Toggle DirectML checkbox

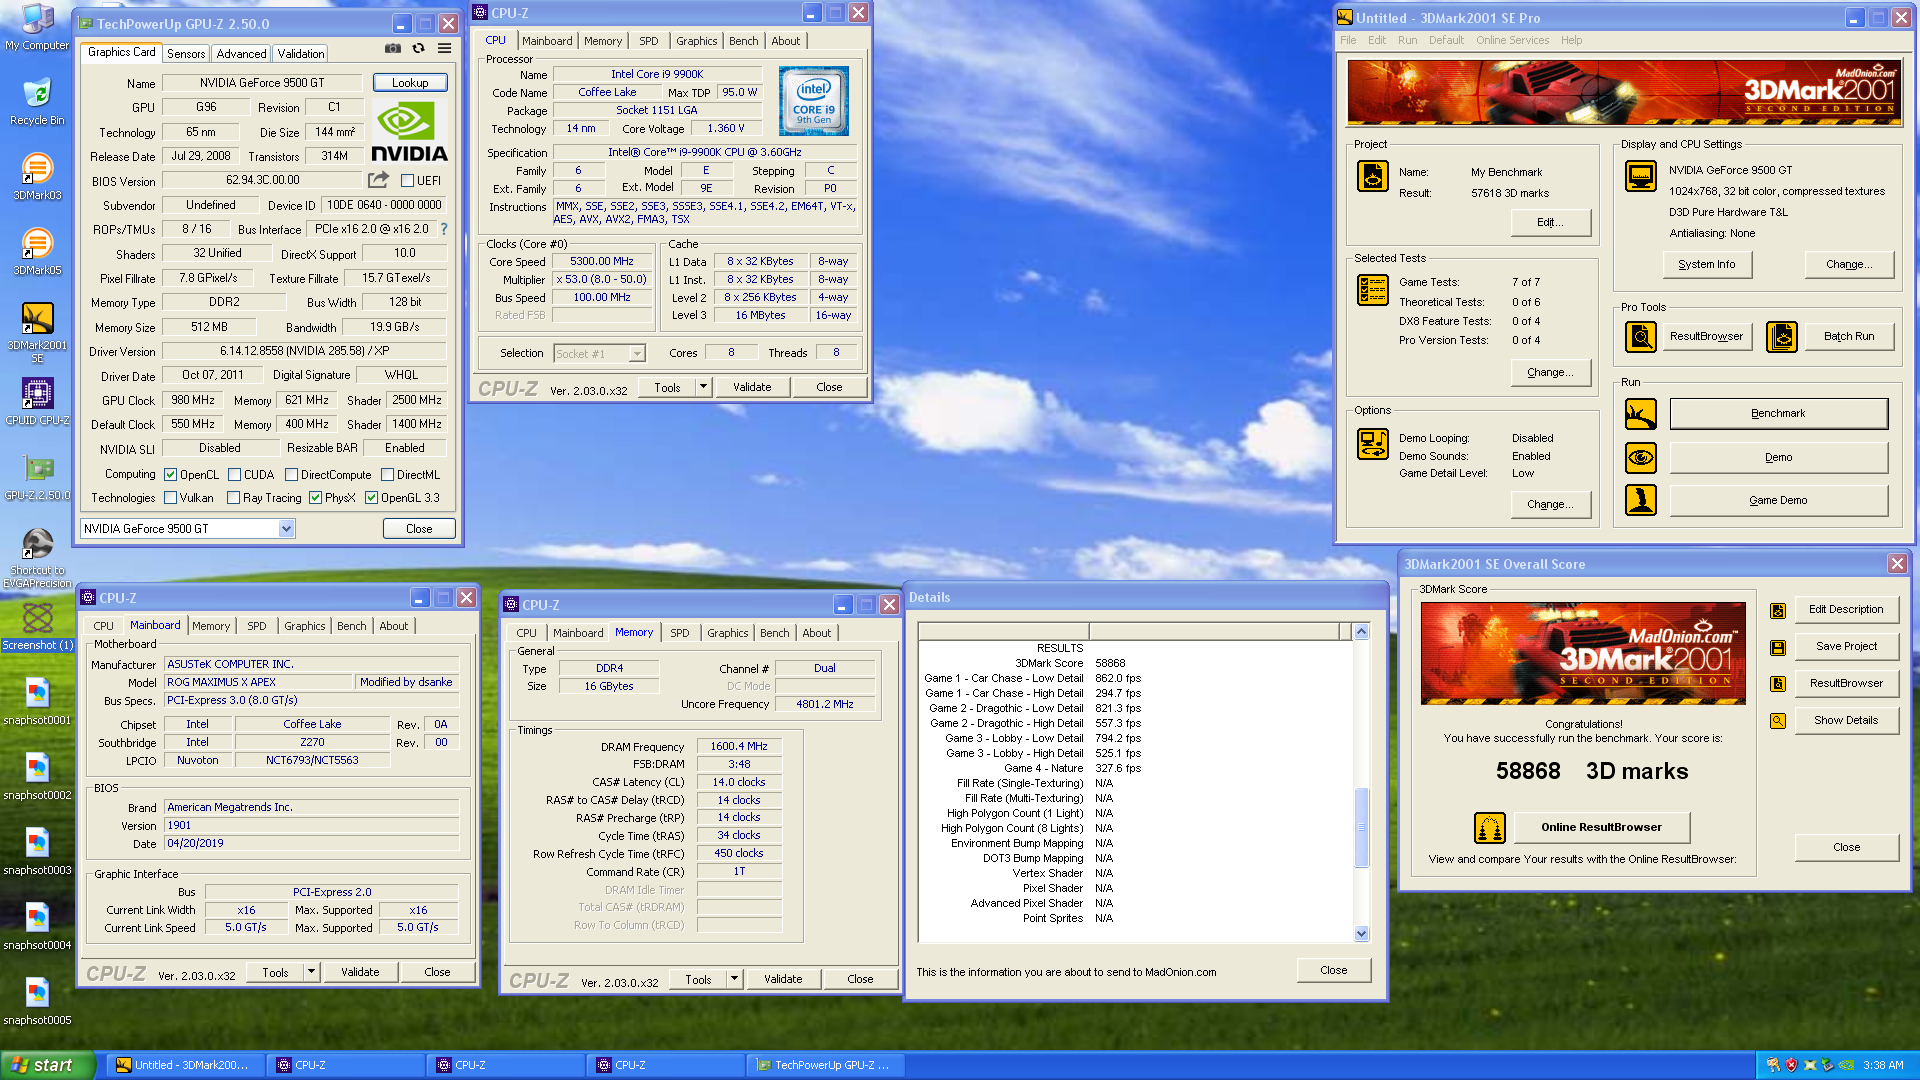[x=387, y=475]
